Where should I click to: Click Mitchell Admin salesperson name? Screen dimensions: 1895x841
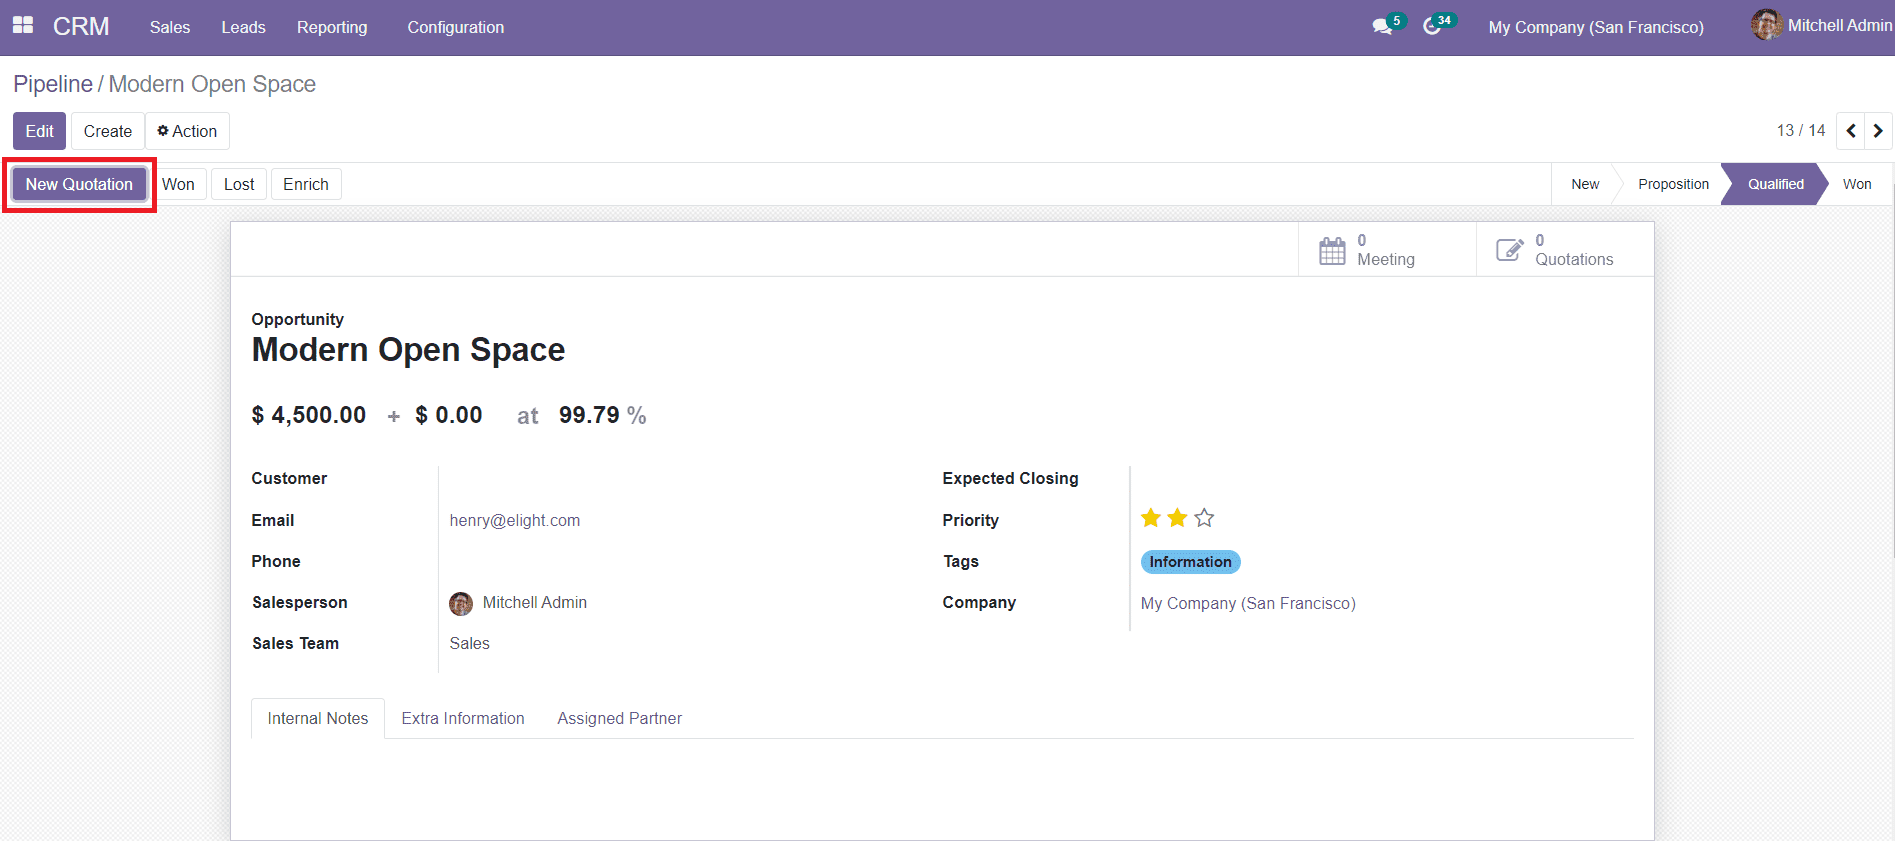(535, 603)
